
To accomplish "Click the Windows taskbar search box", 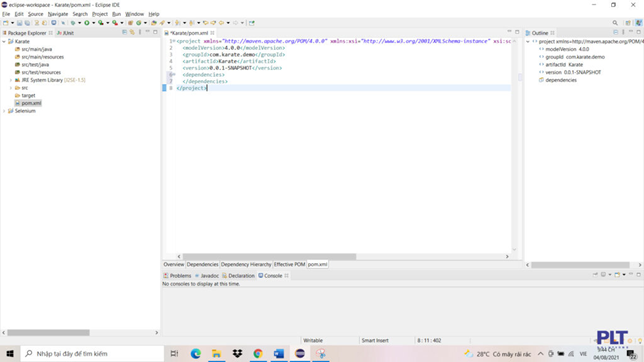I will (92, 353).
